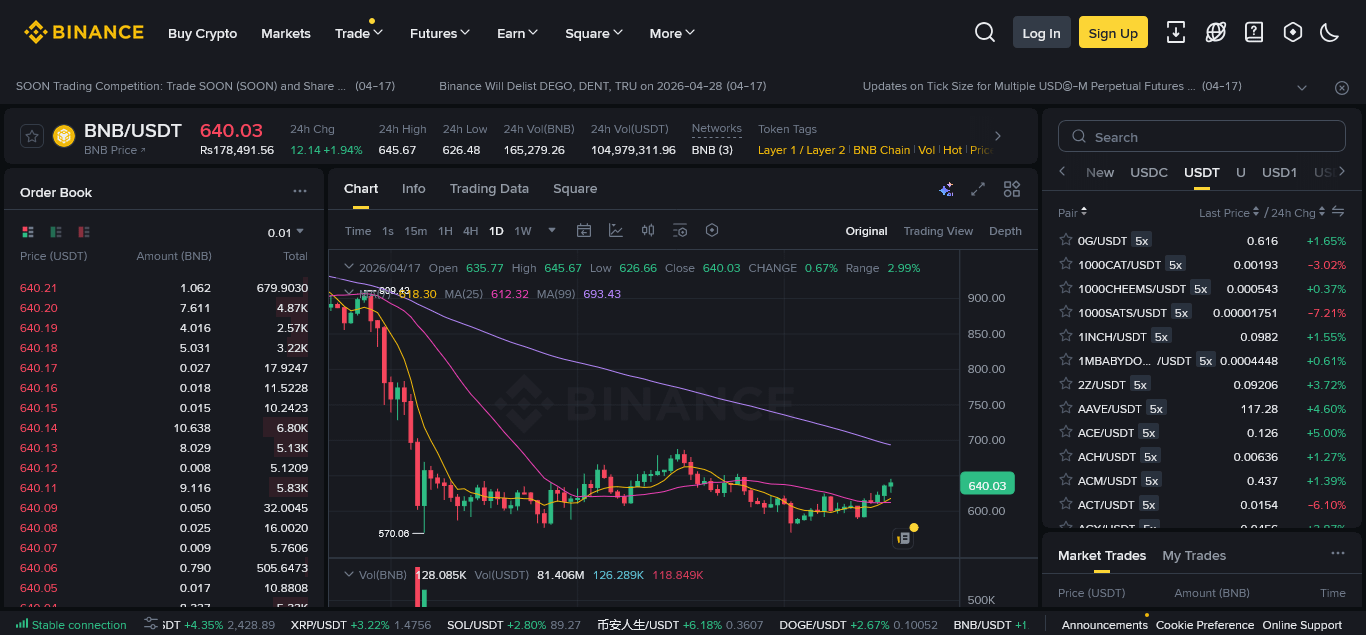Open the AI sparkle chart assistant icon
The height and width of the screenshot is (635, 1366).
(946, 189)
